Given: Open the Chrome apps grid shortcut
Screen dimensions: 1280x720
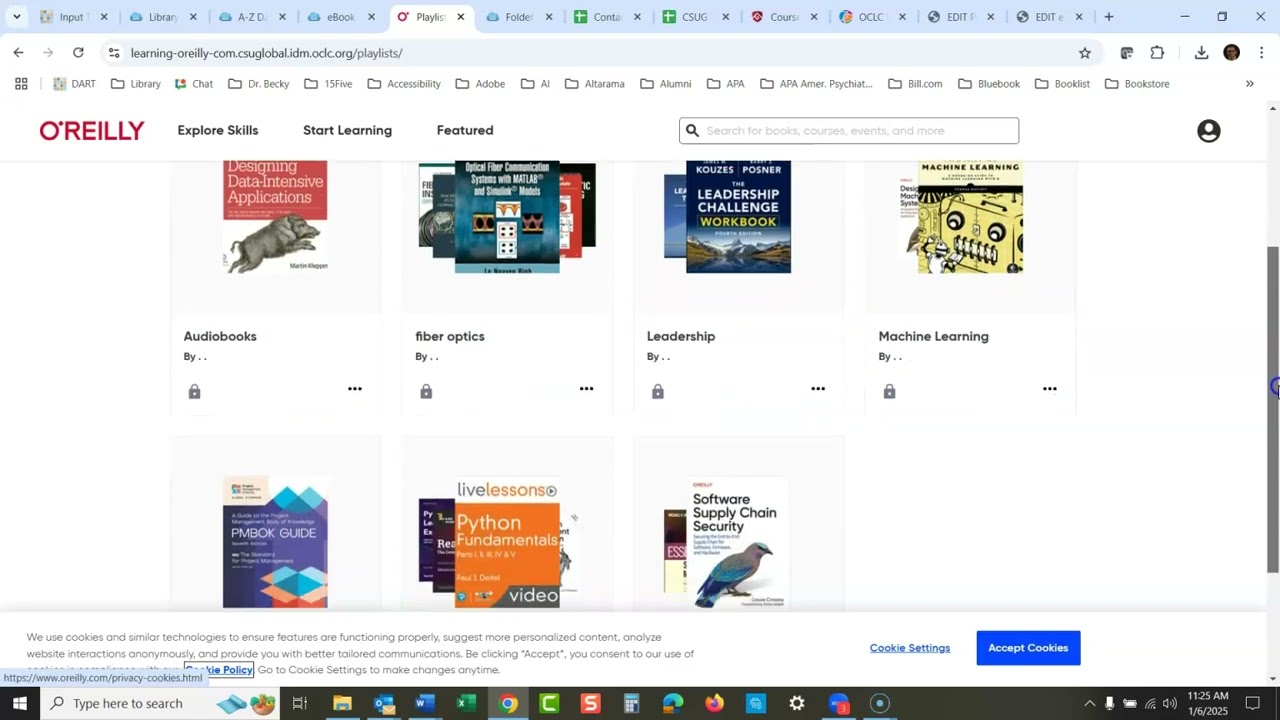Looking at the screenshot, I should [x=21, y=84].
